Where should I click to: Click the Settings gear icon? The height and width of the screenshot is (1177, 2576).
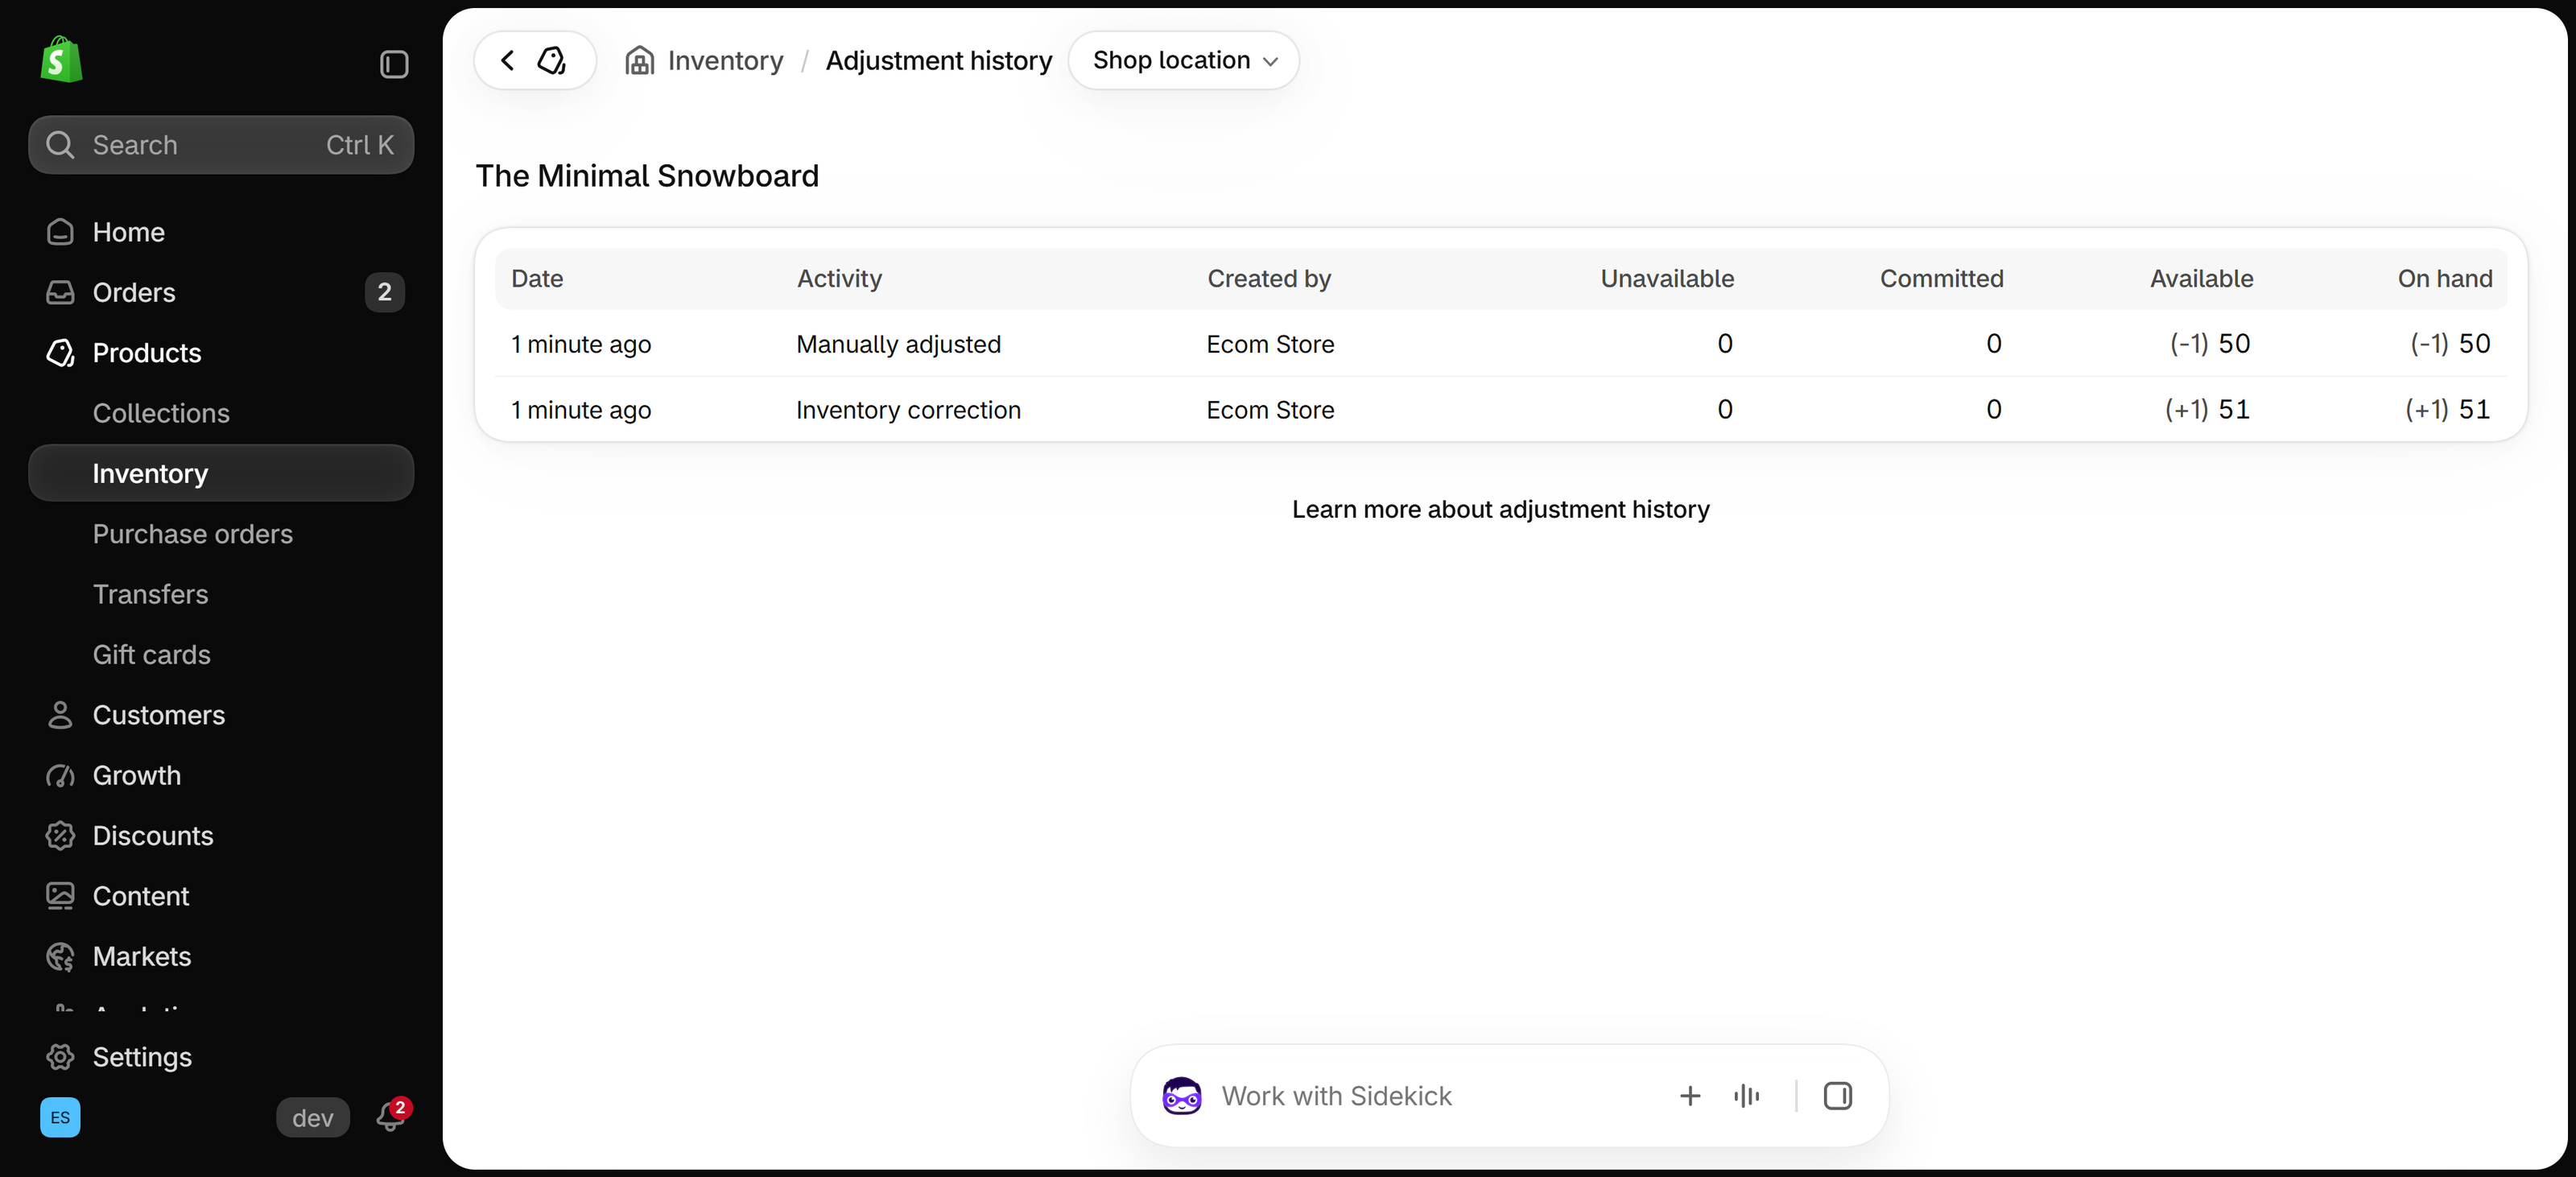[60, 1057]
